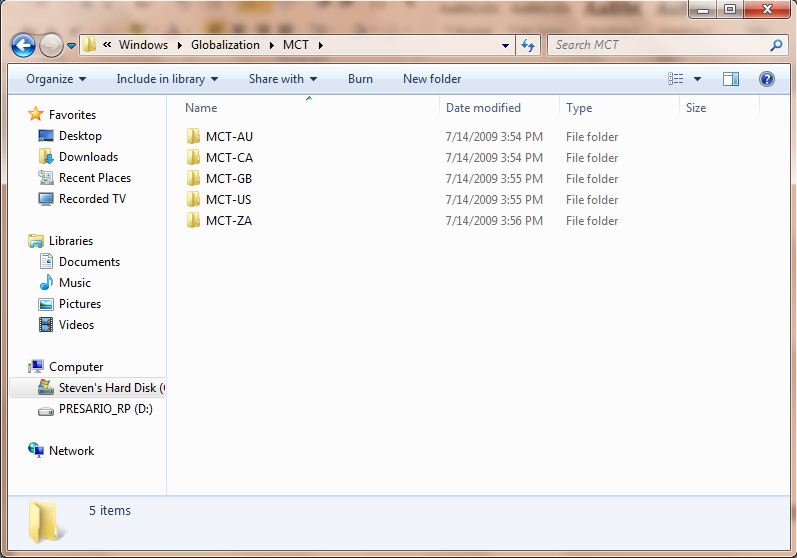Screen dimensions: 797x558
Task: Click the PRESARIO_RP (D:) drive icon
Action: tap(46, 410)
